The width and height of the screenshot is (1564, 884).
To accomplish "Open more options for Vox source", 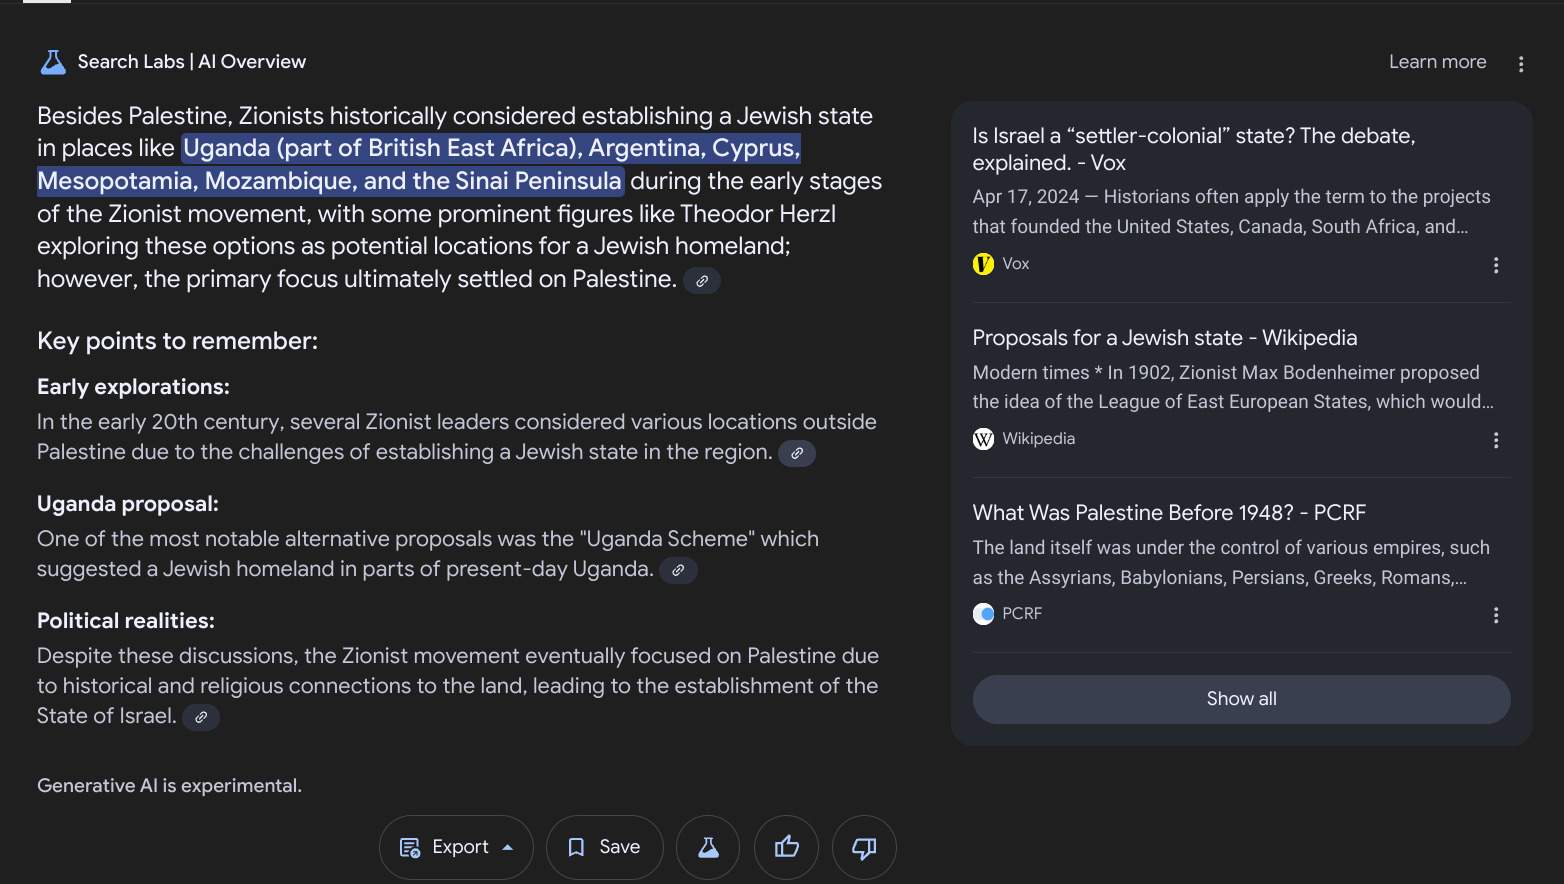I will (x=1496, y=265).
